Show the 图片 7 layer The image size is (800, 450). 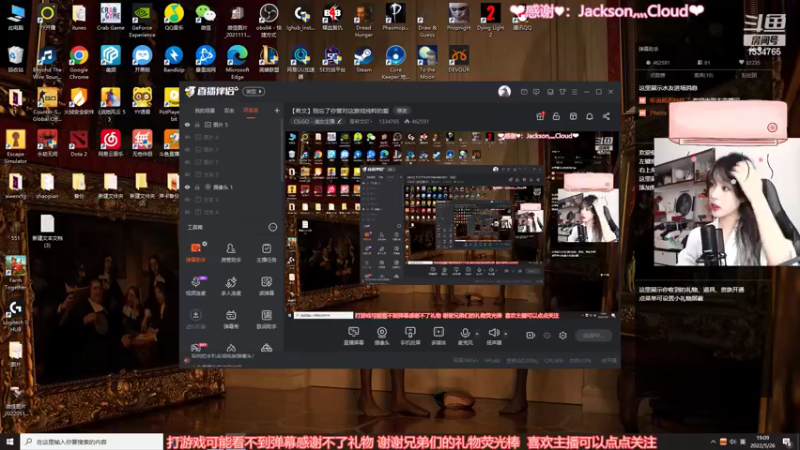tap(188, 162)
